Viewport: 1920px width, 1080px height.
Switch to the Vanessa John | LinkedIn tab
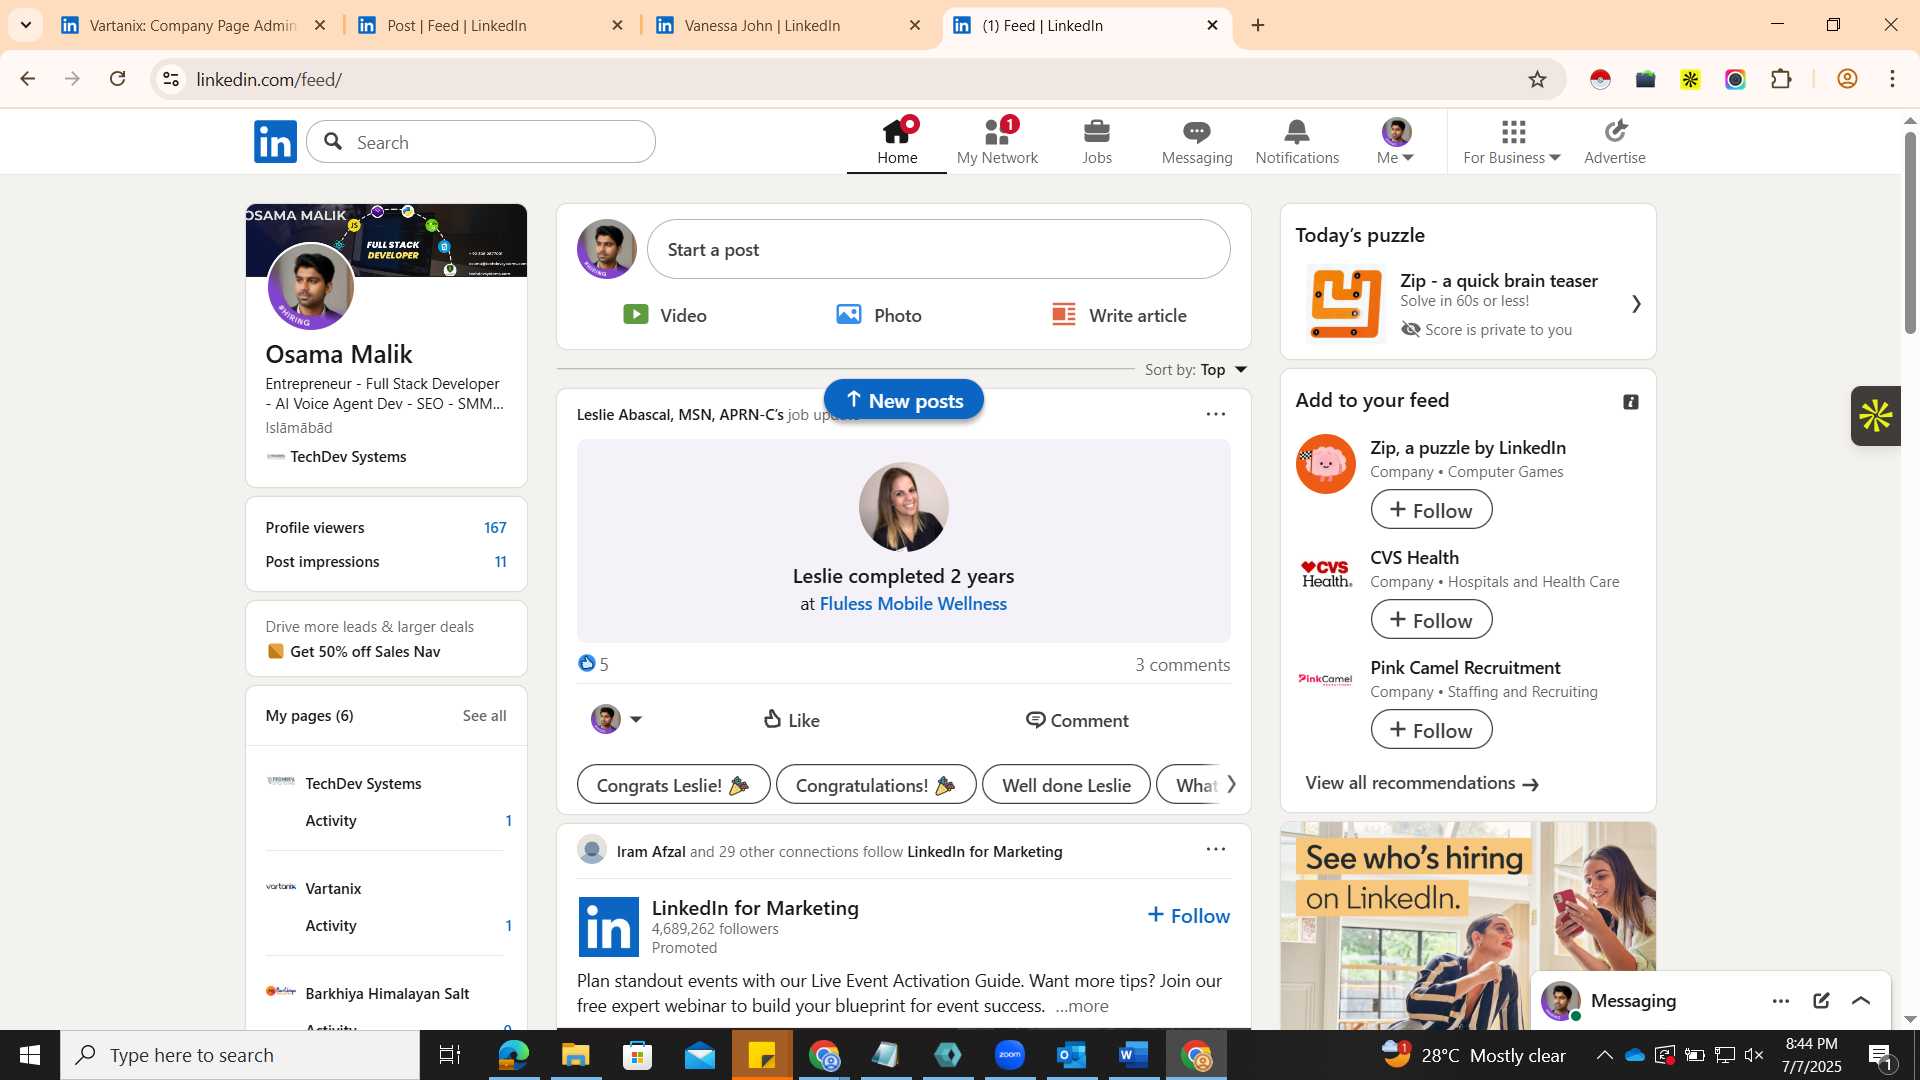tap(789, 26)
